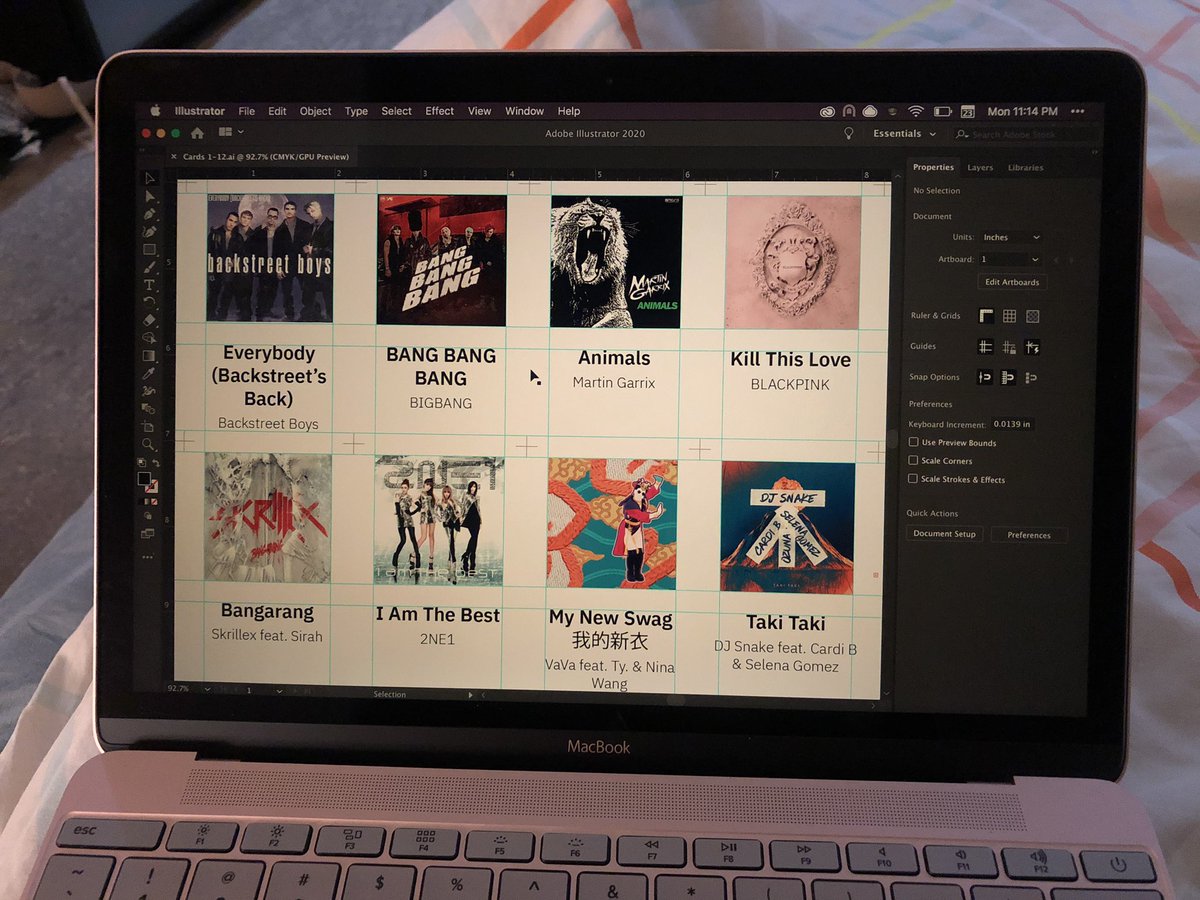Open the Wi-Fi status menu

click(x=916, y=111)
